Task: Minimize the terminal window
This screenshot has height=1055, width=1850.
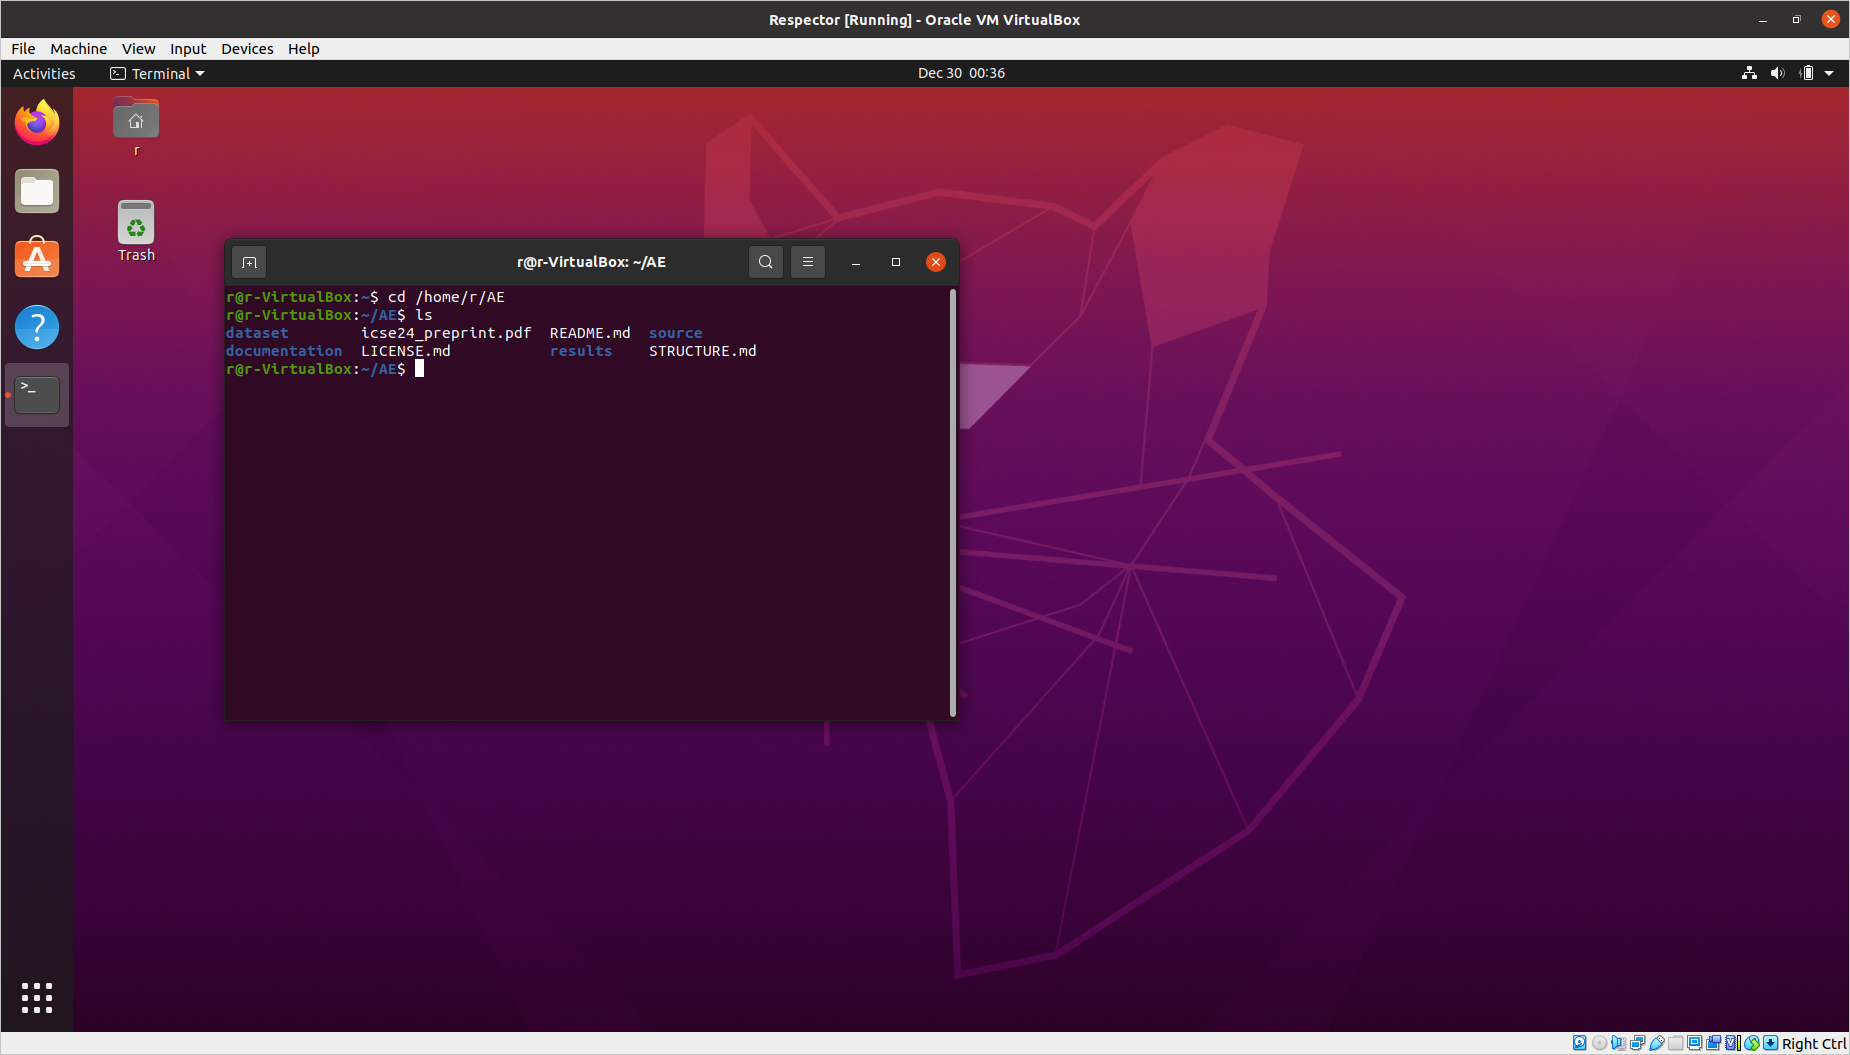Action: [856, 262]
